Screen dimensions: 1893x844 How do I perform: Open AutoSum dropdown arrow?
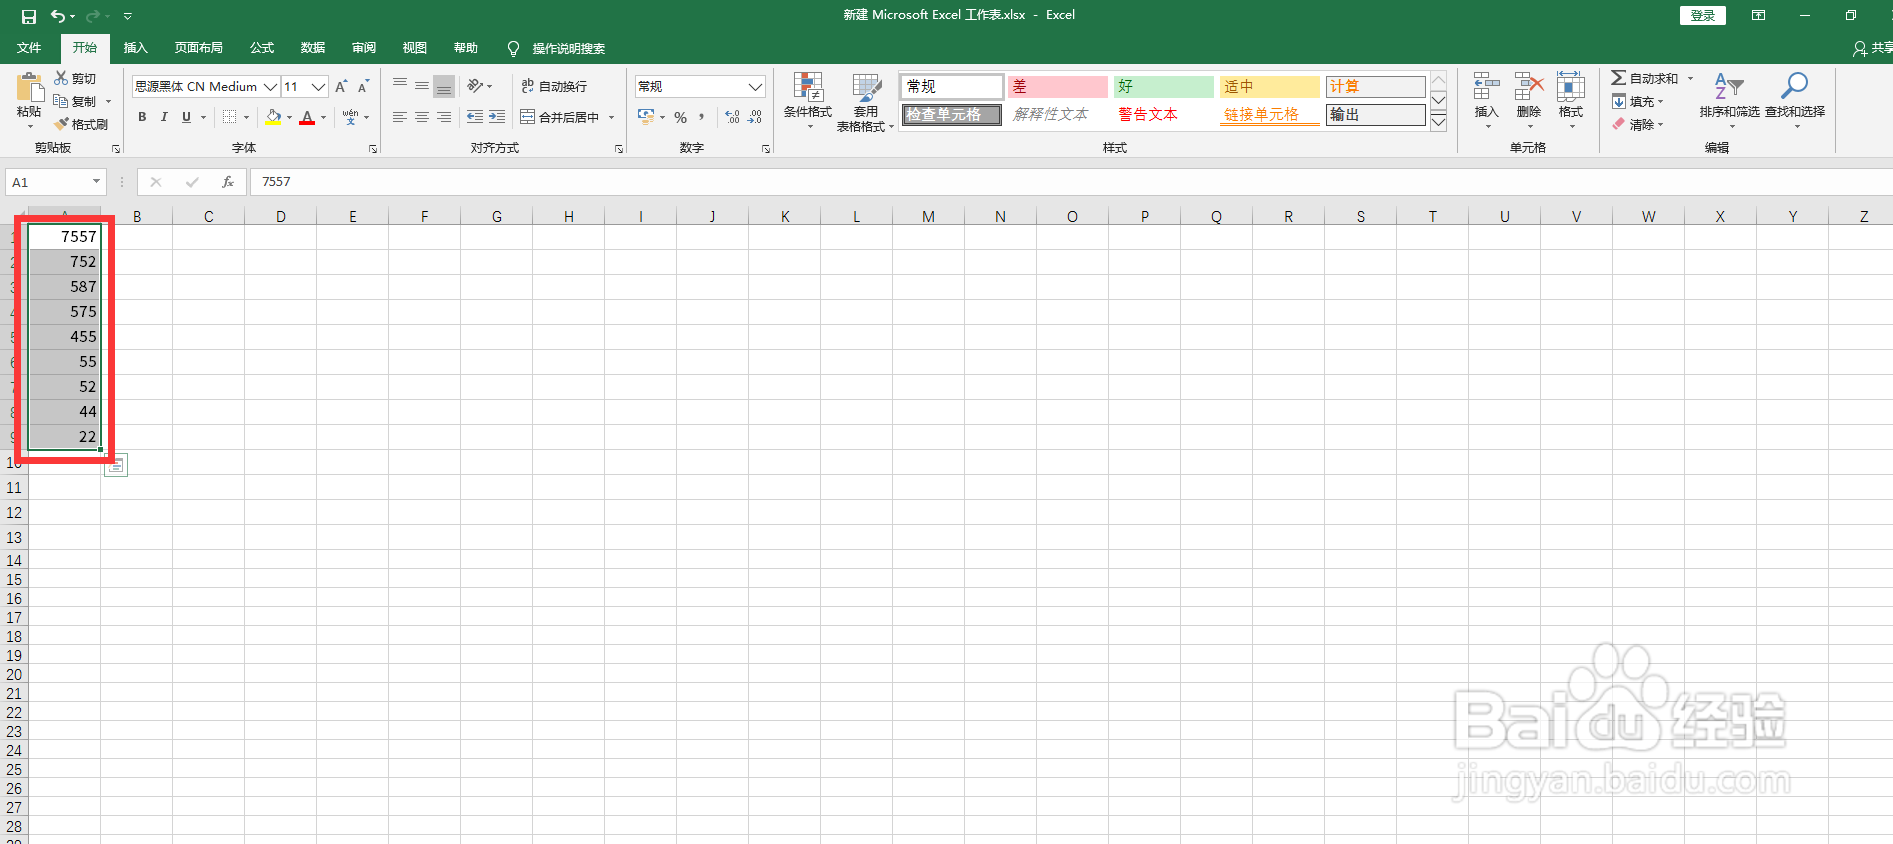coord(1691,78)
